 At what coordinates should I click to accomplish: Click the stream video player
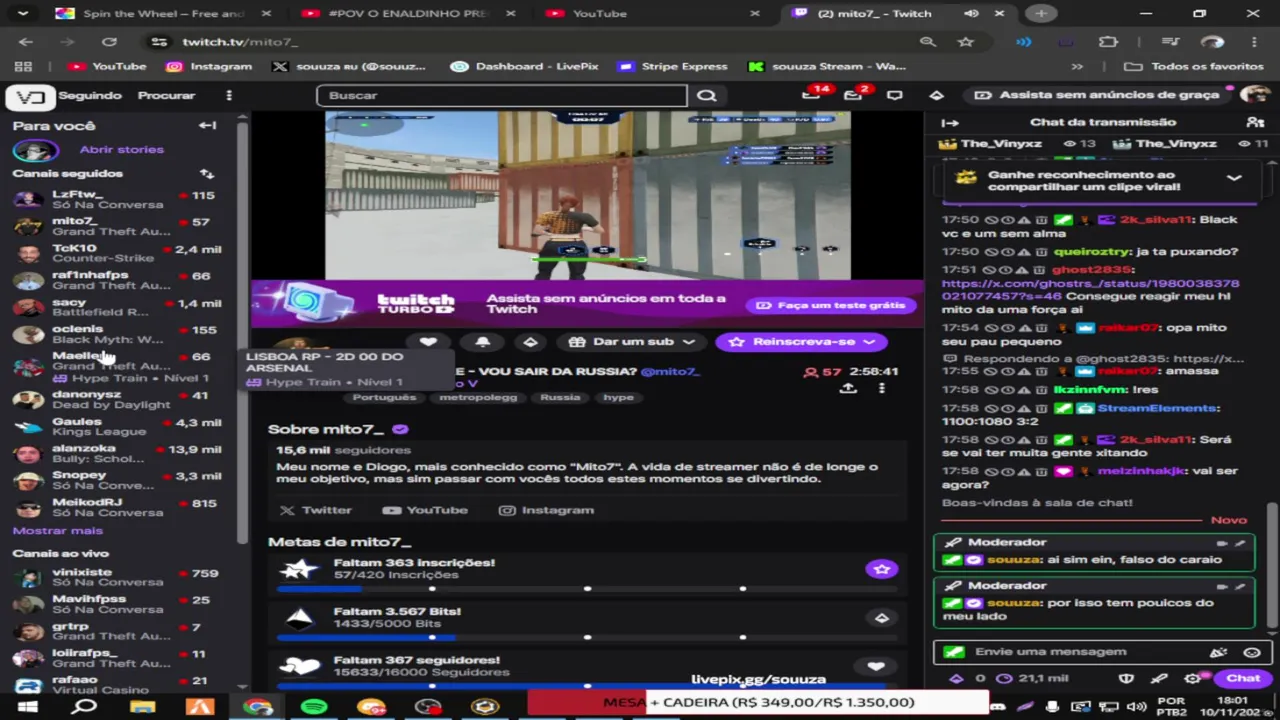point(588,195)
